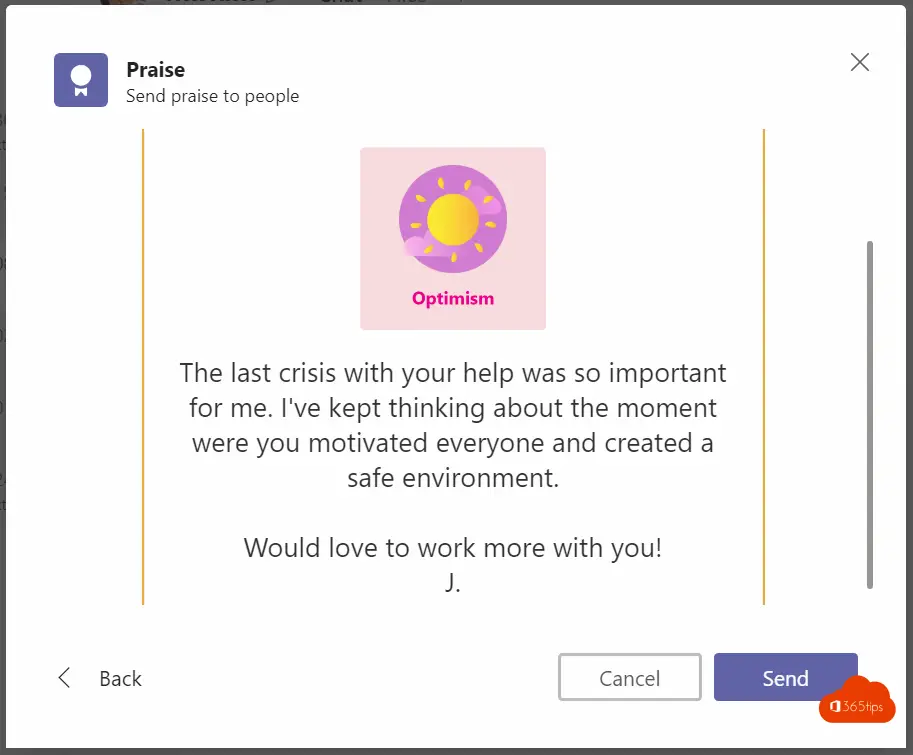Click the 'Would love to work more' line

click(x=453, y=548)
